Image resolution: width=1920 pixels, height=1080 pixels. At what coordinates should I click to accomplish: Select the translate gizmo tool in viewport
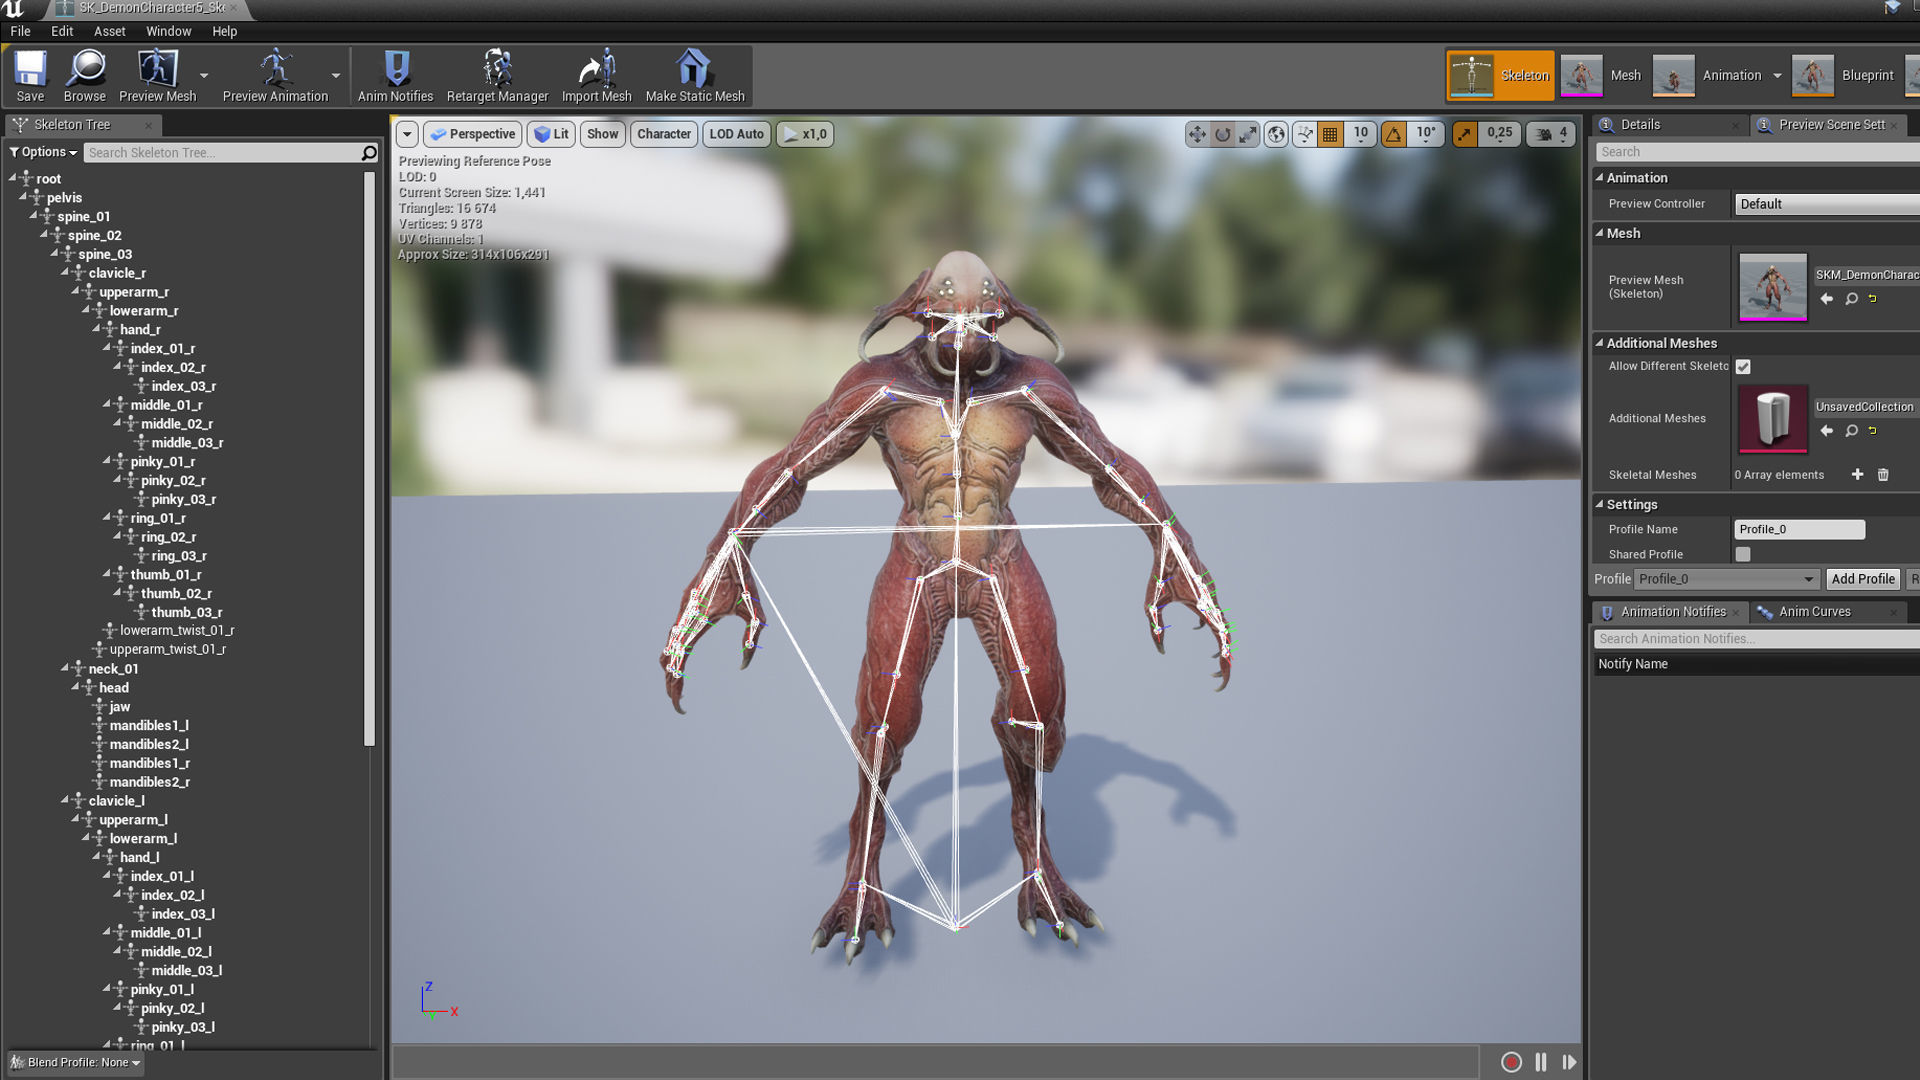tap(1197, 134)
